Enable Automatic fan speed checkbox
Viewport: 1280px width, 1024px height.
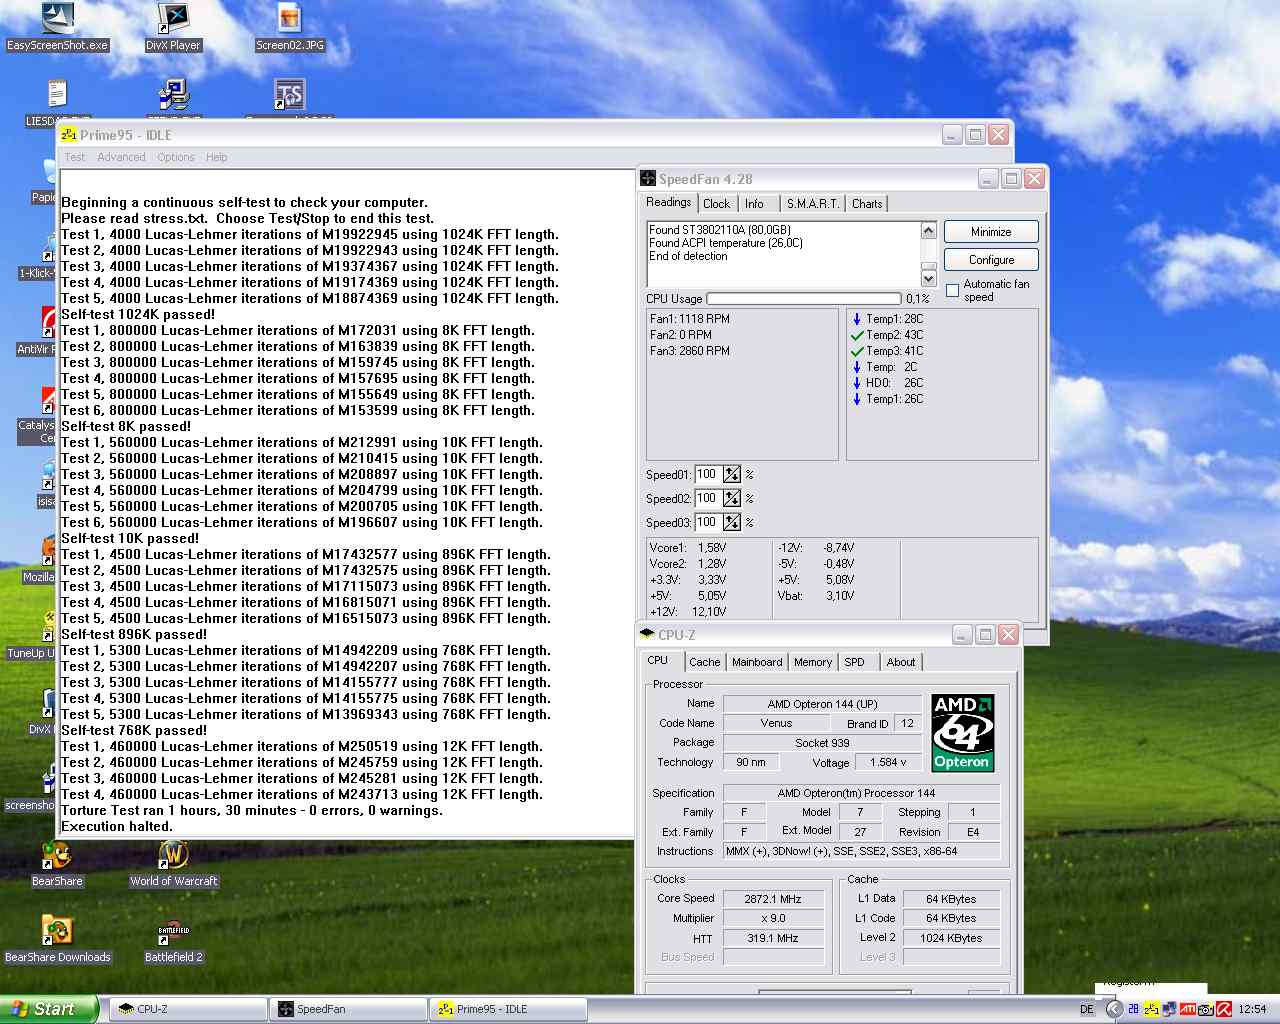tap(953, 291)
